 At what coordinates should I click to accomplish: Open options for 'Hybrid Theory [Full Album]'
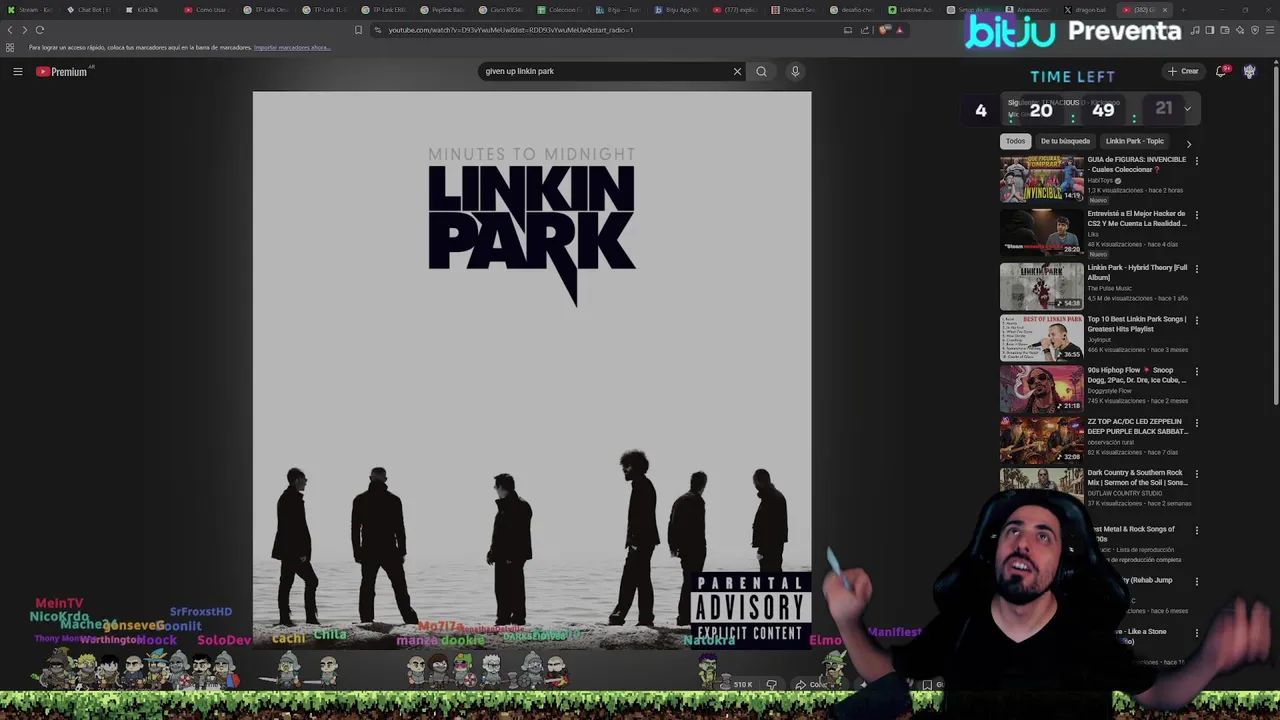pos(1196,269)
